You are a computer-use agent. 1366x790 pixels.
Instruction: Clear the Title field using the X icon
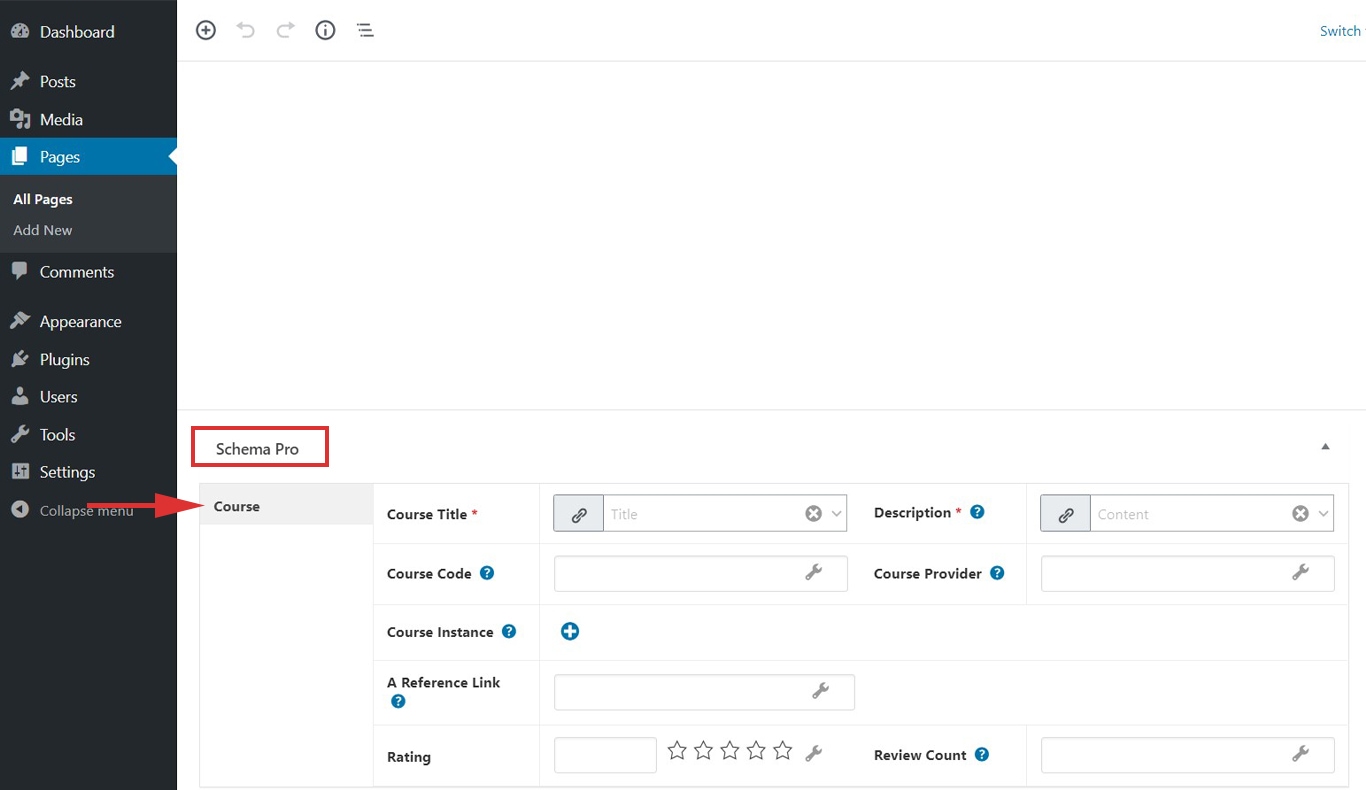(812, 513)
